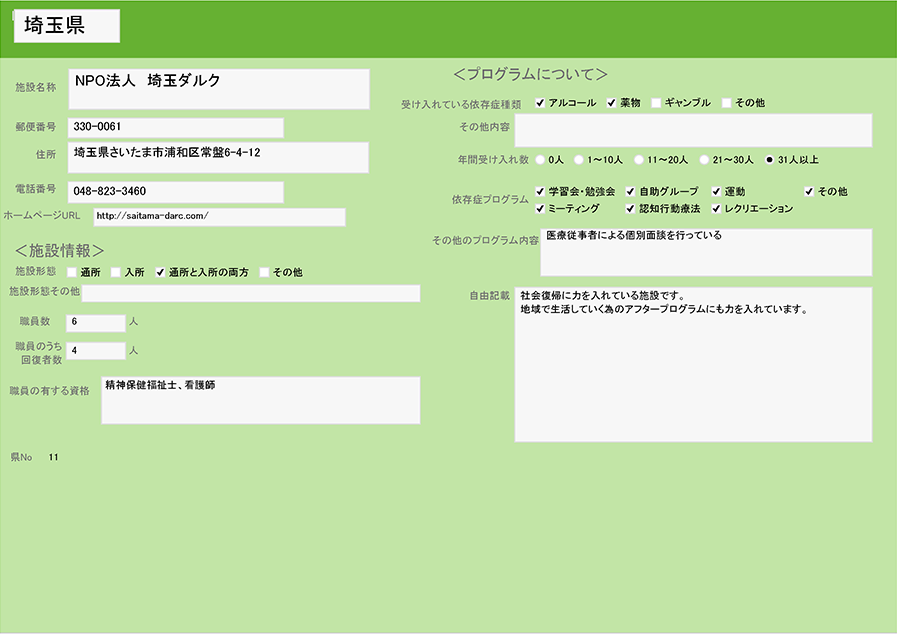The height and width of the screenshot is (634, 897).
Task: Open the saitama-darc.com homepage URL
Action: [x=219, y=217]
